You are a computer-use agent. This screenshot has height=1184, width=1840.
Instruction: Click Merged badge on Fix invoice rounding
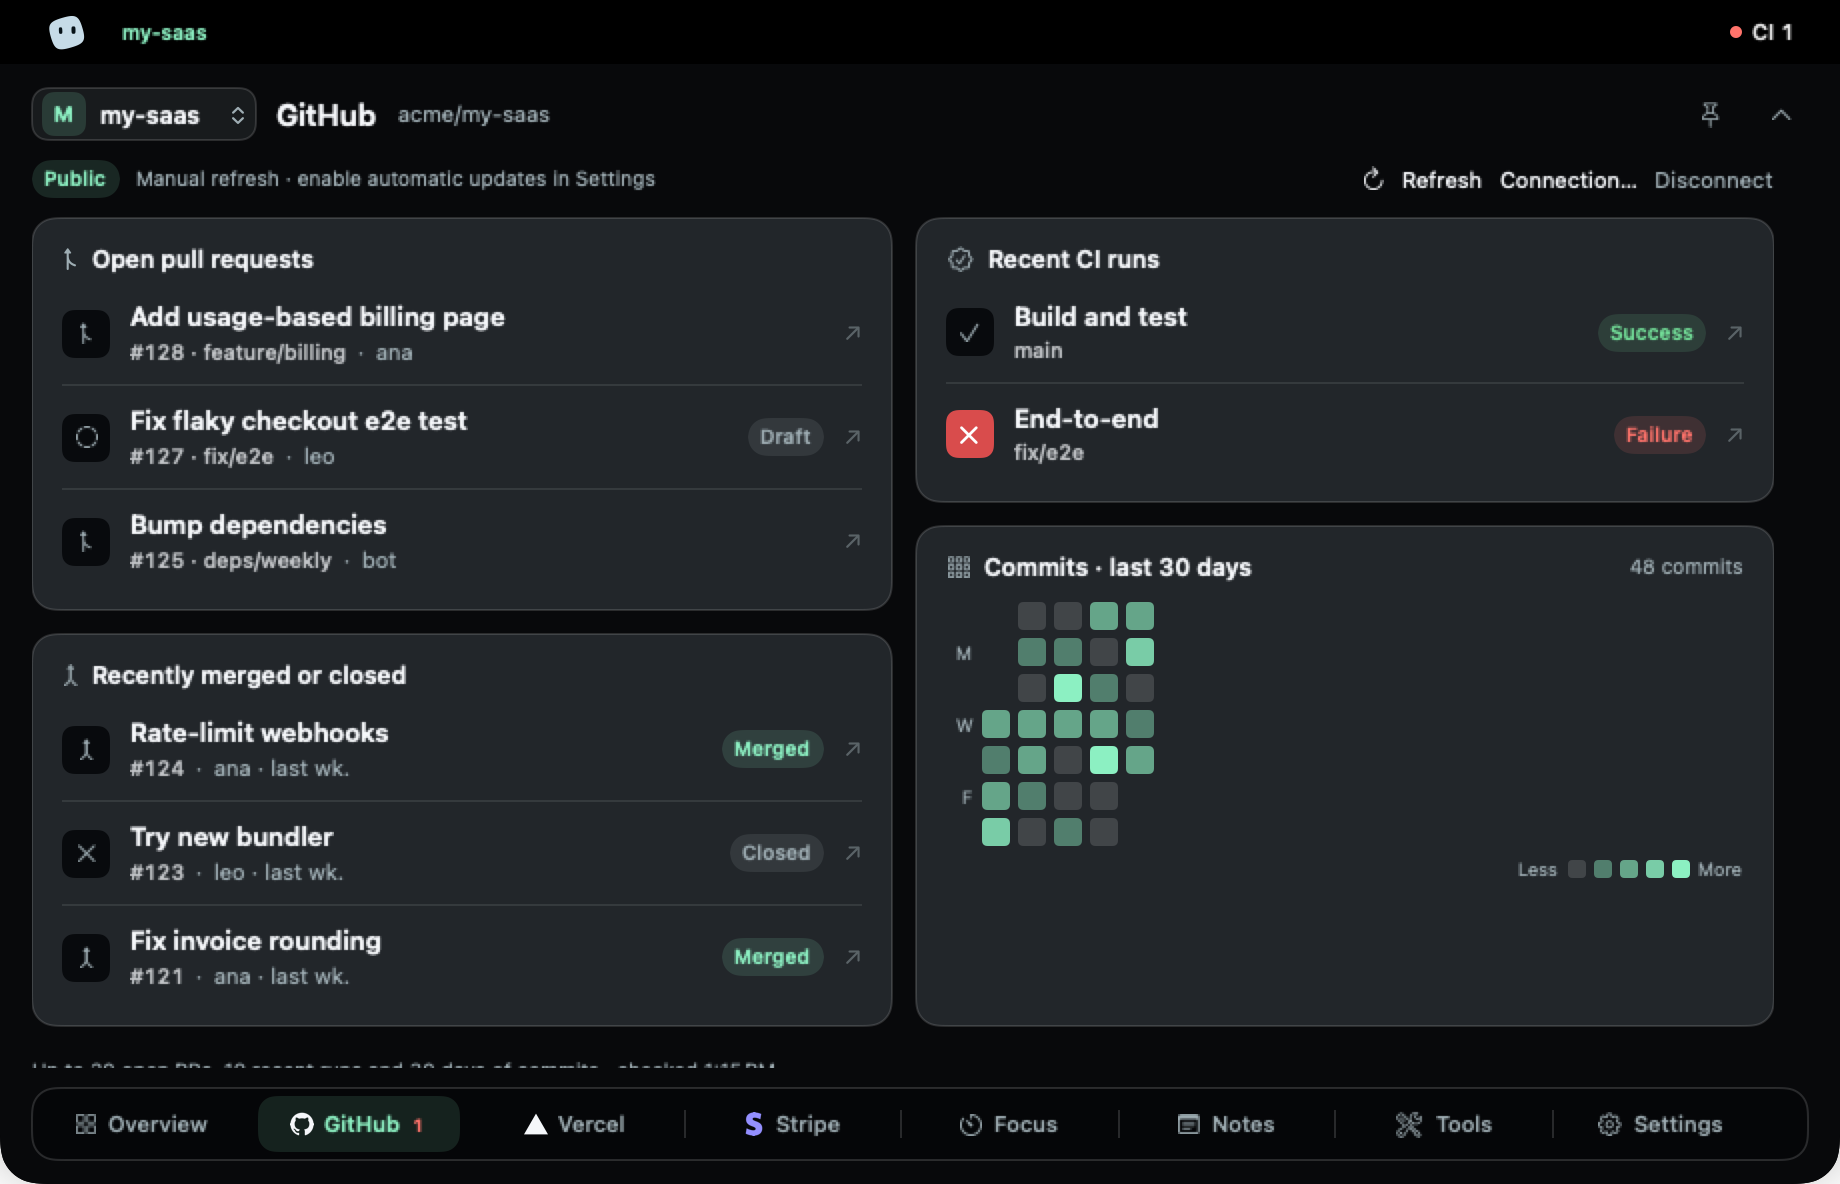click(x=772, y=957)
